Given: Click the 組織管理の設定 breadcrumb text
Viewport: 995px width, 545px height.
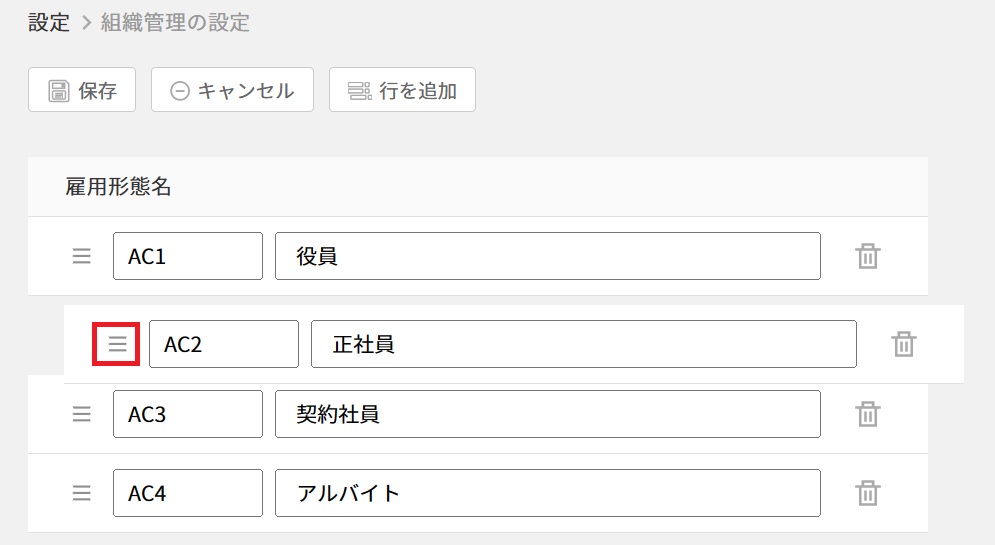Looking at the screenshot, I should point(175,22).
